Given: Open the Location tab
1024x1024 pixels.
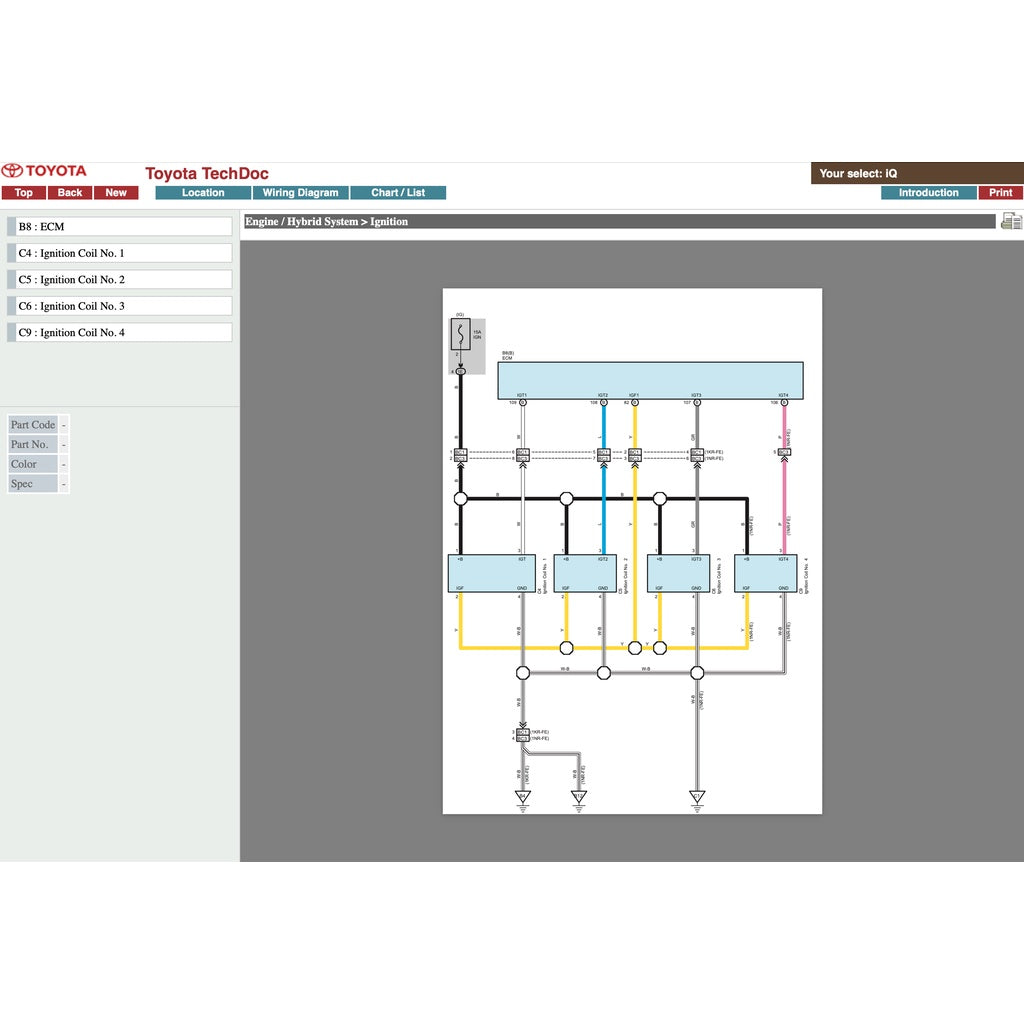Looking at the screenshot, I should pos(203,193).
